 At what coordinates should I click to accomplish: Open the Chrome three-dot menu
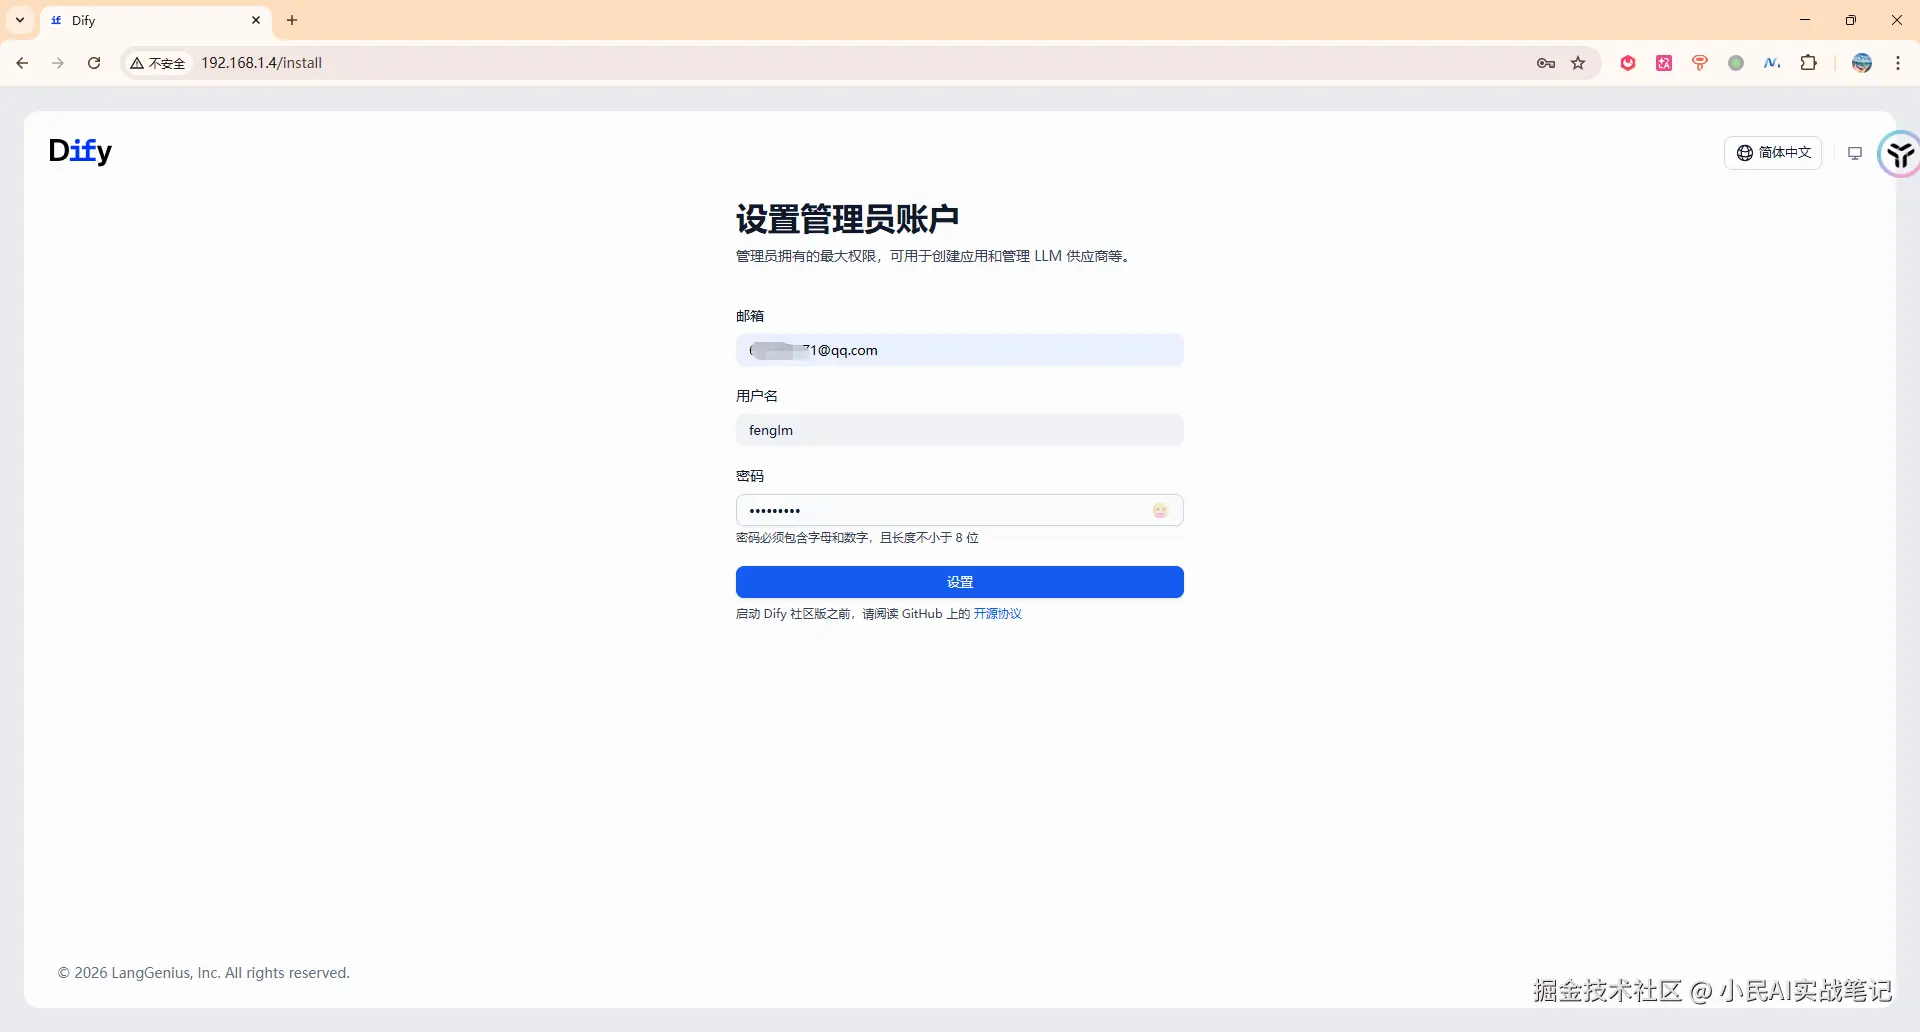pos(1898,63)
